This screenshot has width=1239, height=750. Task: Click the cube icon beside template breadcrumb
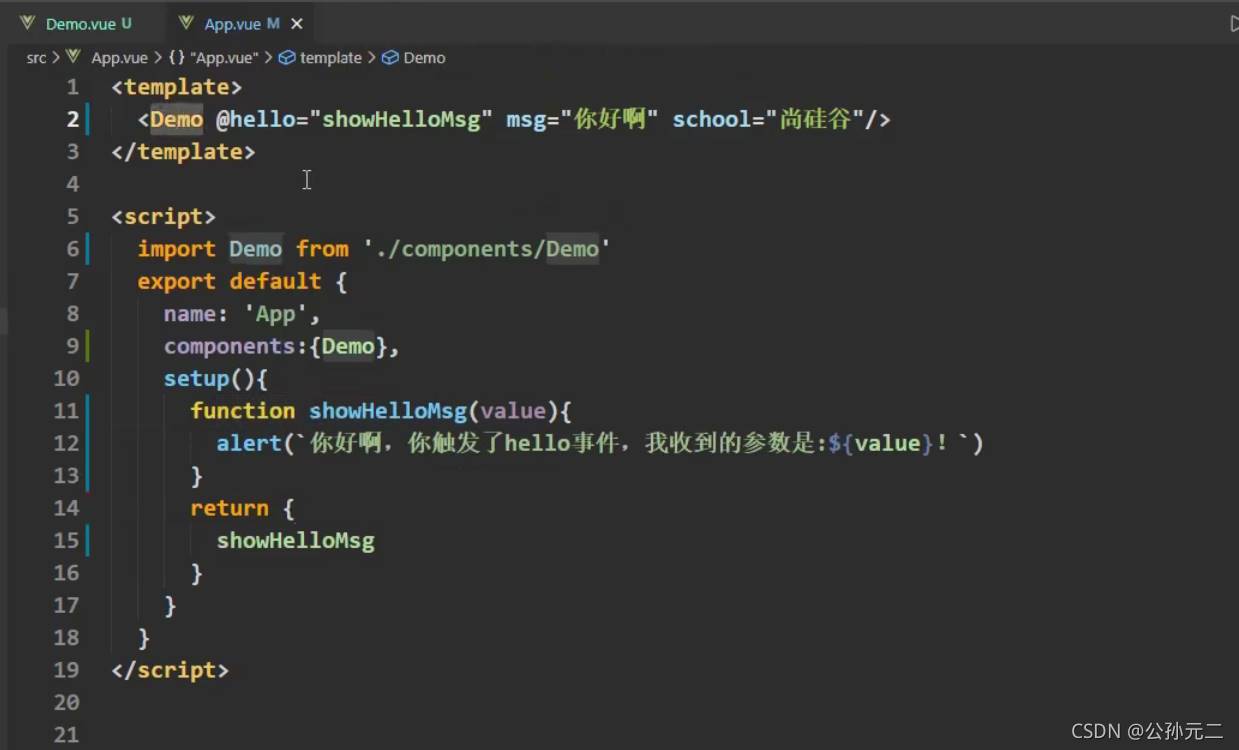[x=287, y=58]
